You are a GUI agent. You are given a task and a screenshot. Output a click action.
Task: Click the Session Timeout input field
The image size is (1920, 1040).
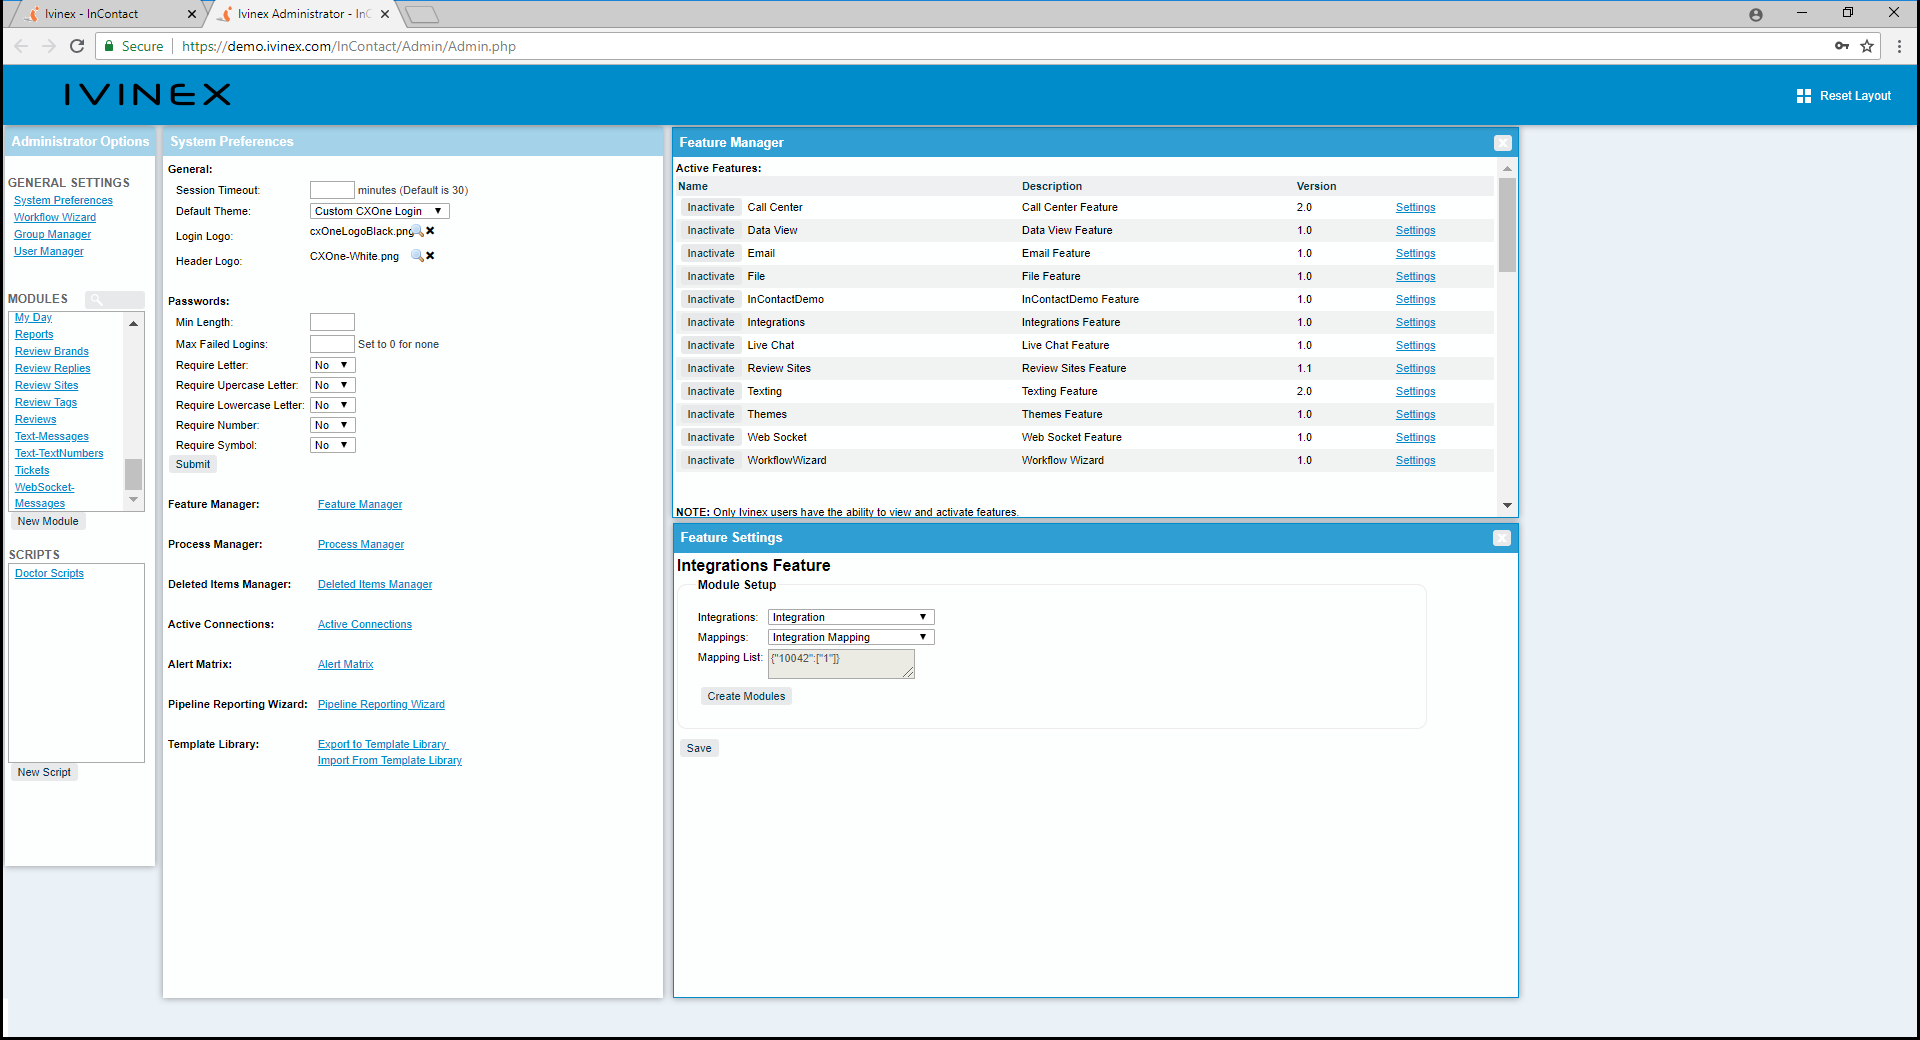pyautogui.click(x=332, y=190)
